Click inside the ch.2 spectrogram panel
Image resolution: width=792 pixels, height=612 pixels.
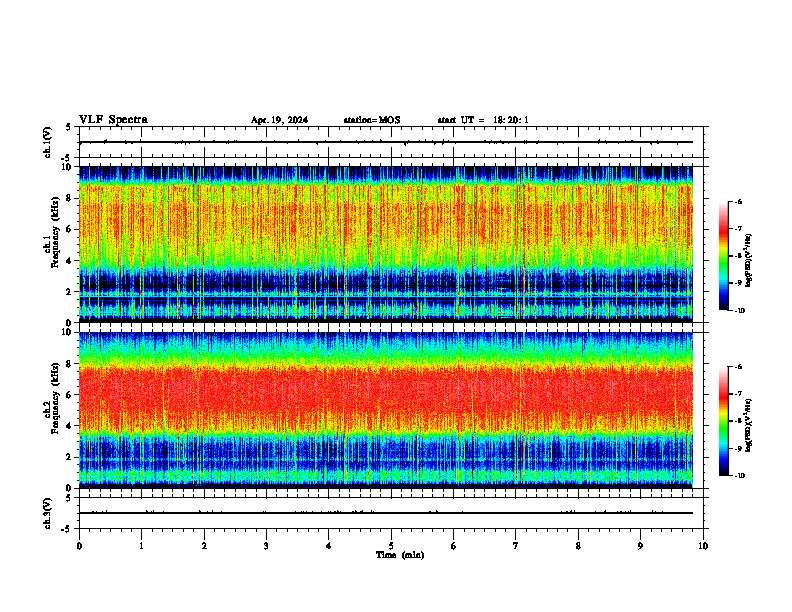[x=386, y=410]
